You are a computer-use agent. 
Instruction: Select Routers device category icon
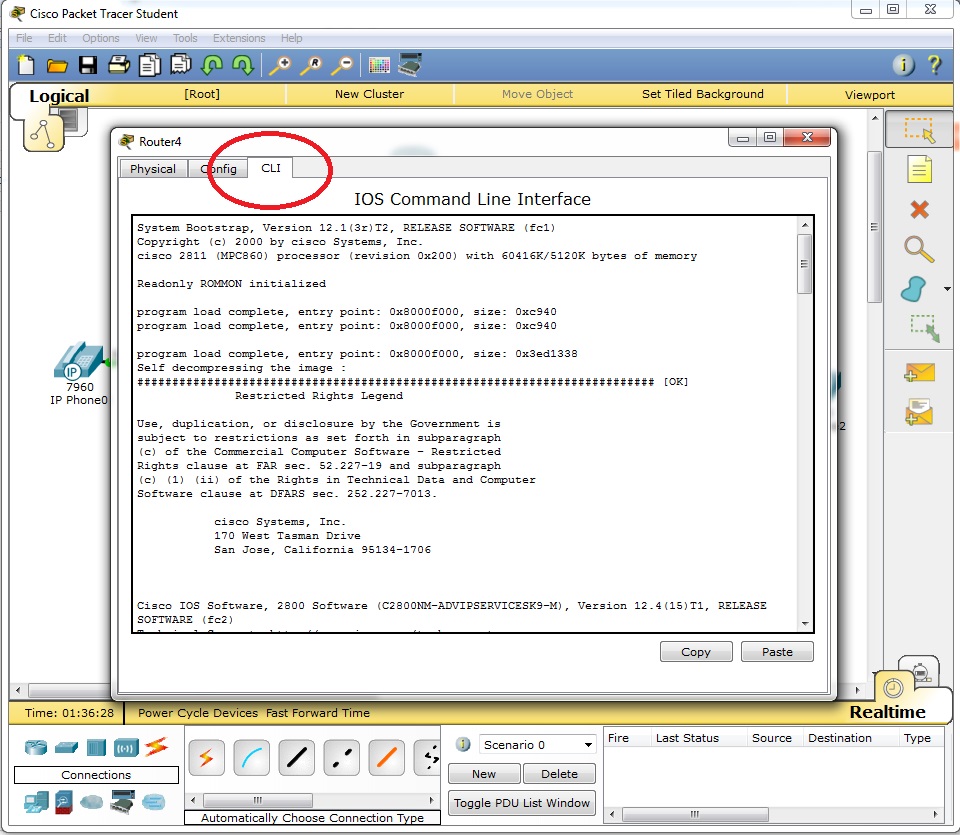36,747
